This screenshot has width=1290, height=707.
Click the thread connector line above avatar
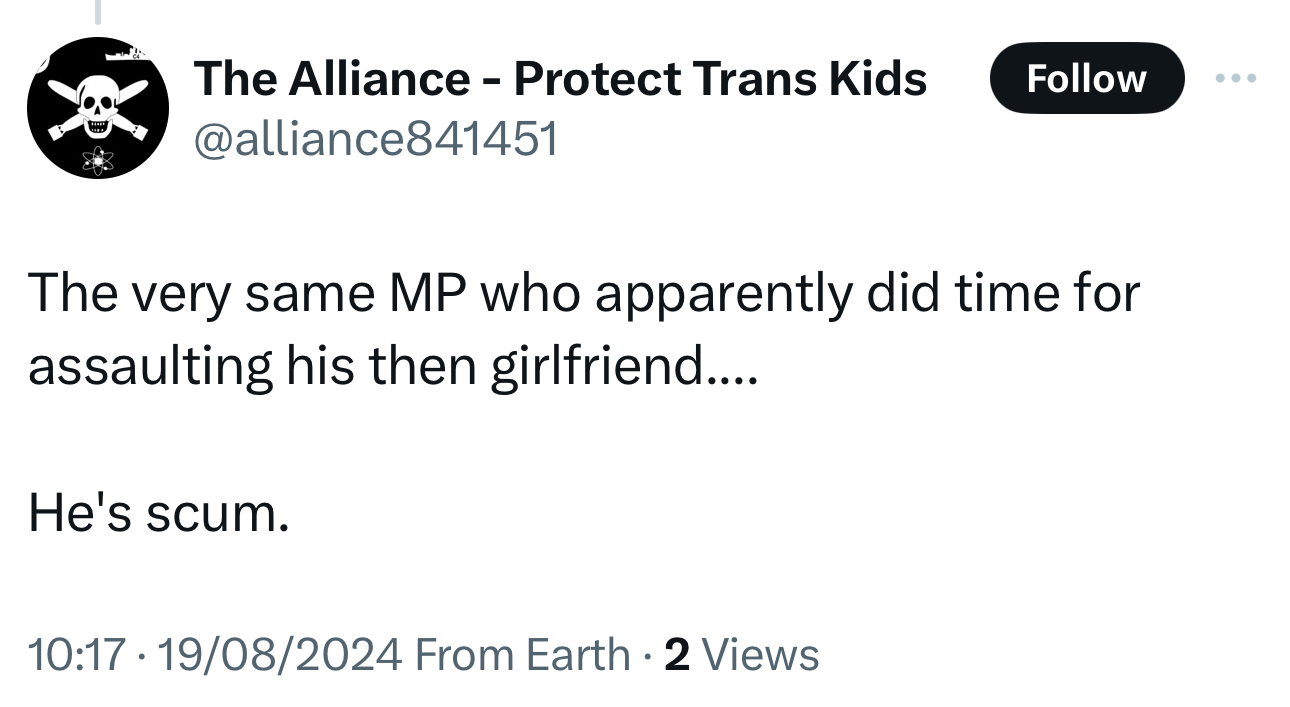click(x=98, y=10)
